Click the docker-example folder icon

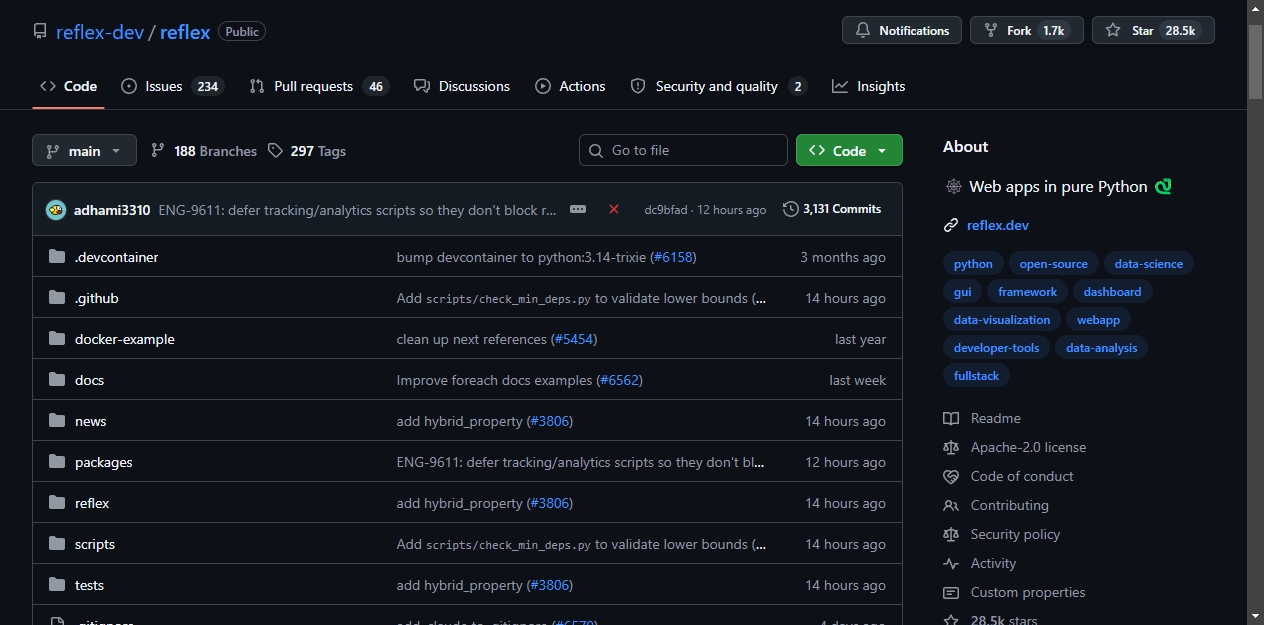[x=57, y=339]
